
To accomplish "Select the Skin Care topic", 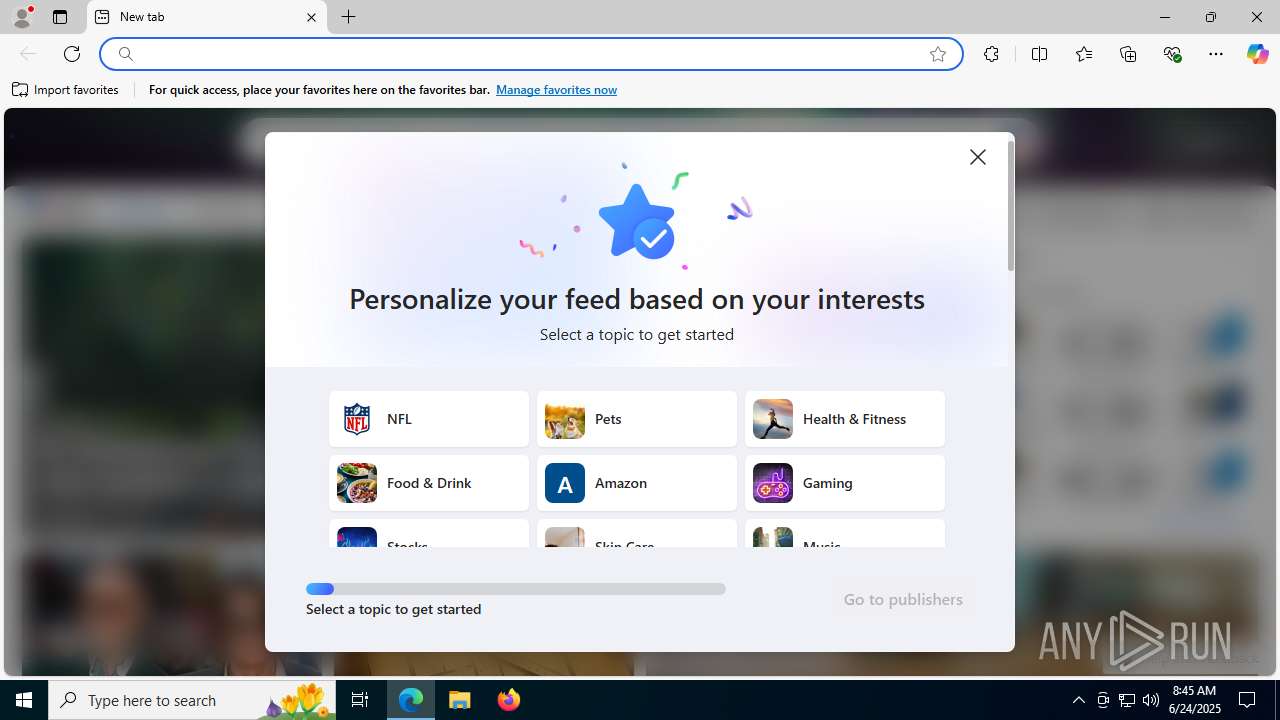I will pyautogui.click(x=637, y=534).
